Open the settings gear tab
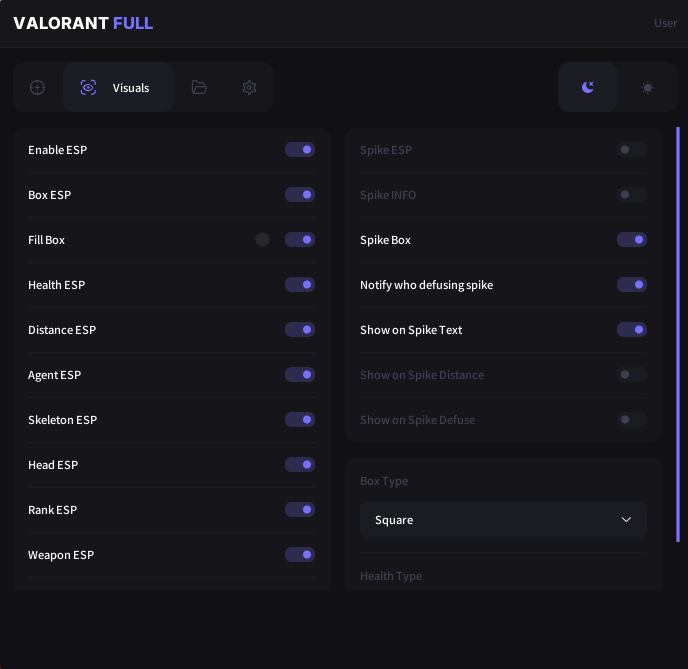This screenshot has width=688, height=669. [249, 88]
